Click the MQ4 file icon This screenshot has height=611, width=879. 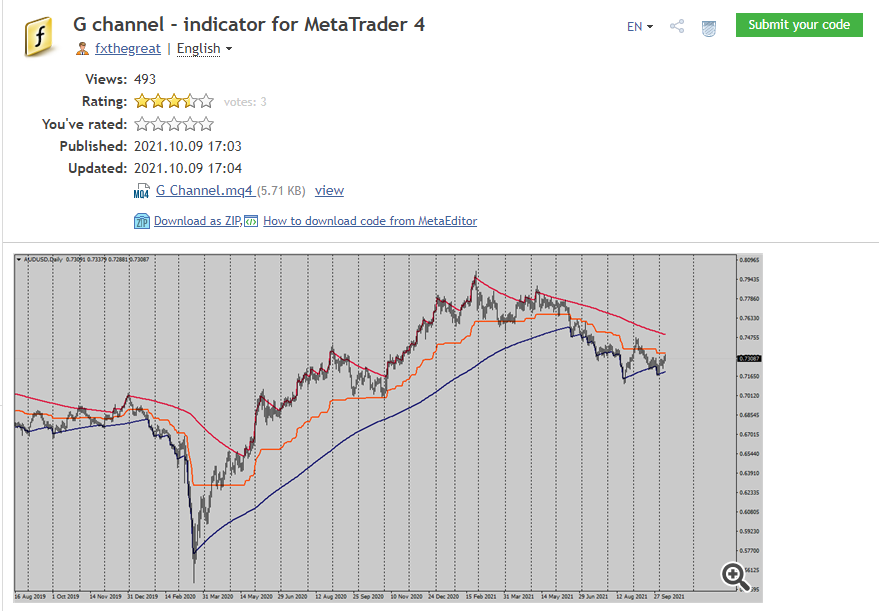[141, 191]
